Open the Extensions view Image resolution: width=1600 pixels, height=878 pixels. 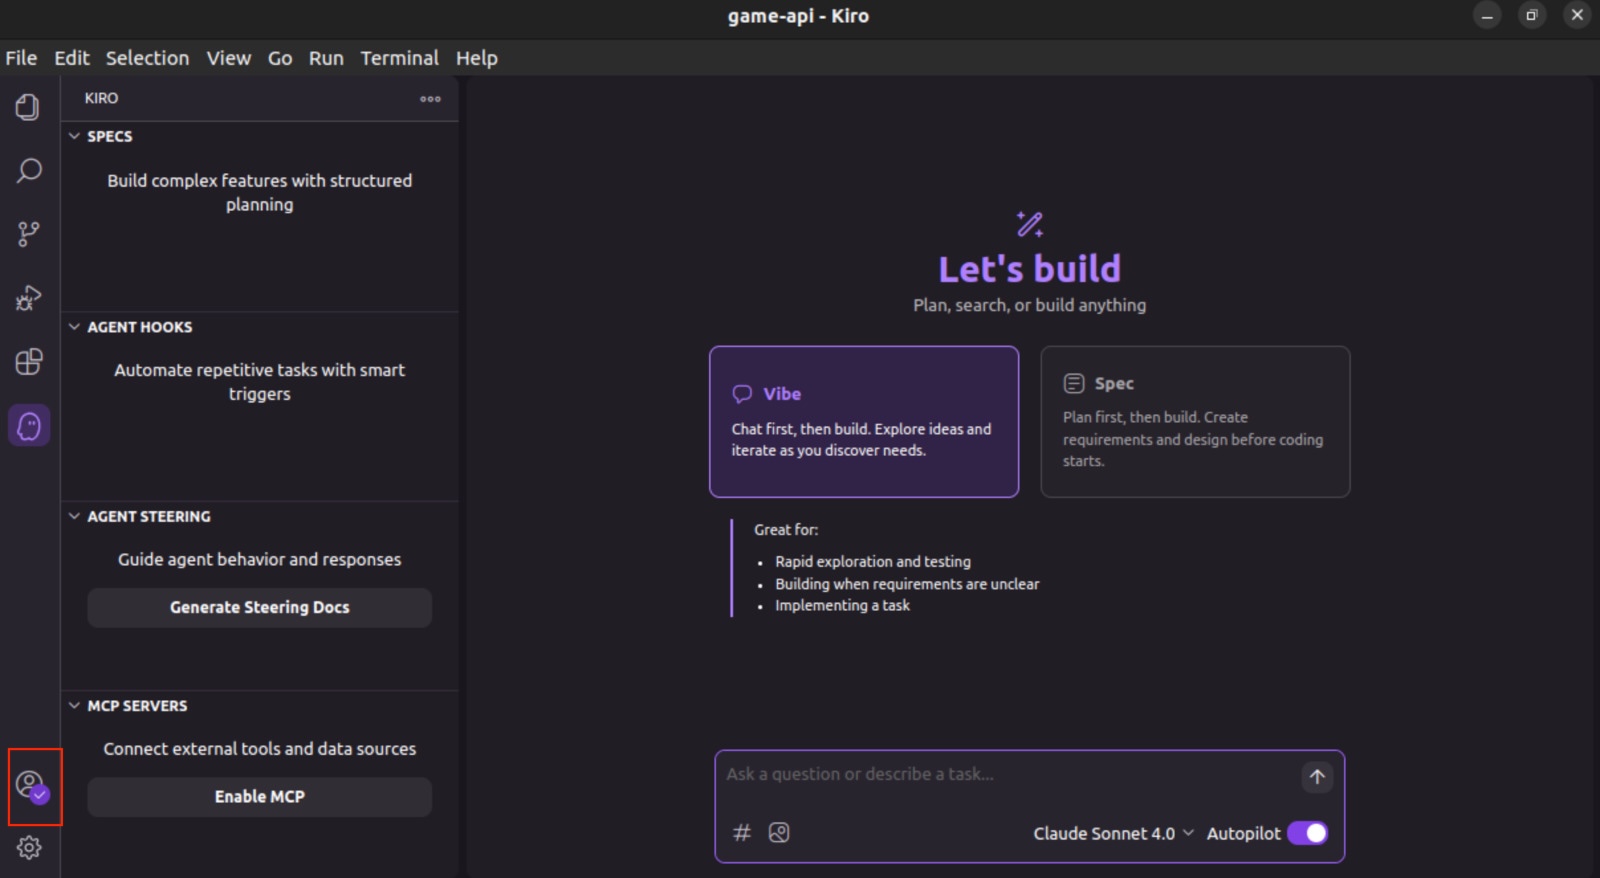(28, 362)
